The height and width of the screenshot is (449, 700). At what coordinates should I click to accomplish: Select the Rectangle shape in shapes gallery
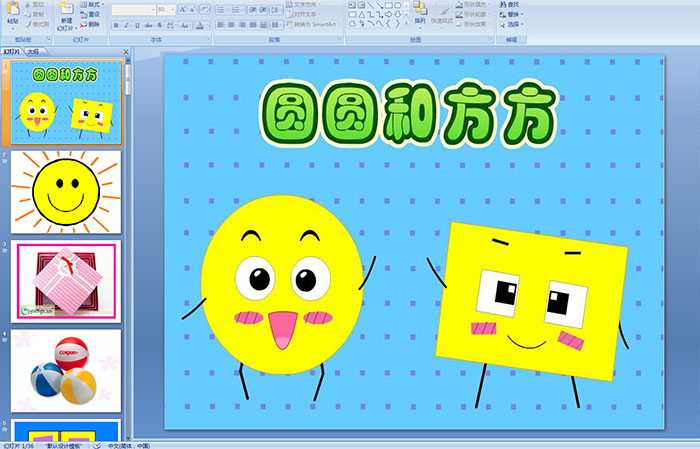388,5
